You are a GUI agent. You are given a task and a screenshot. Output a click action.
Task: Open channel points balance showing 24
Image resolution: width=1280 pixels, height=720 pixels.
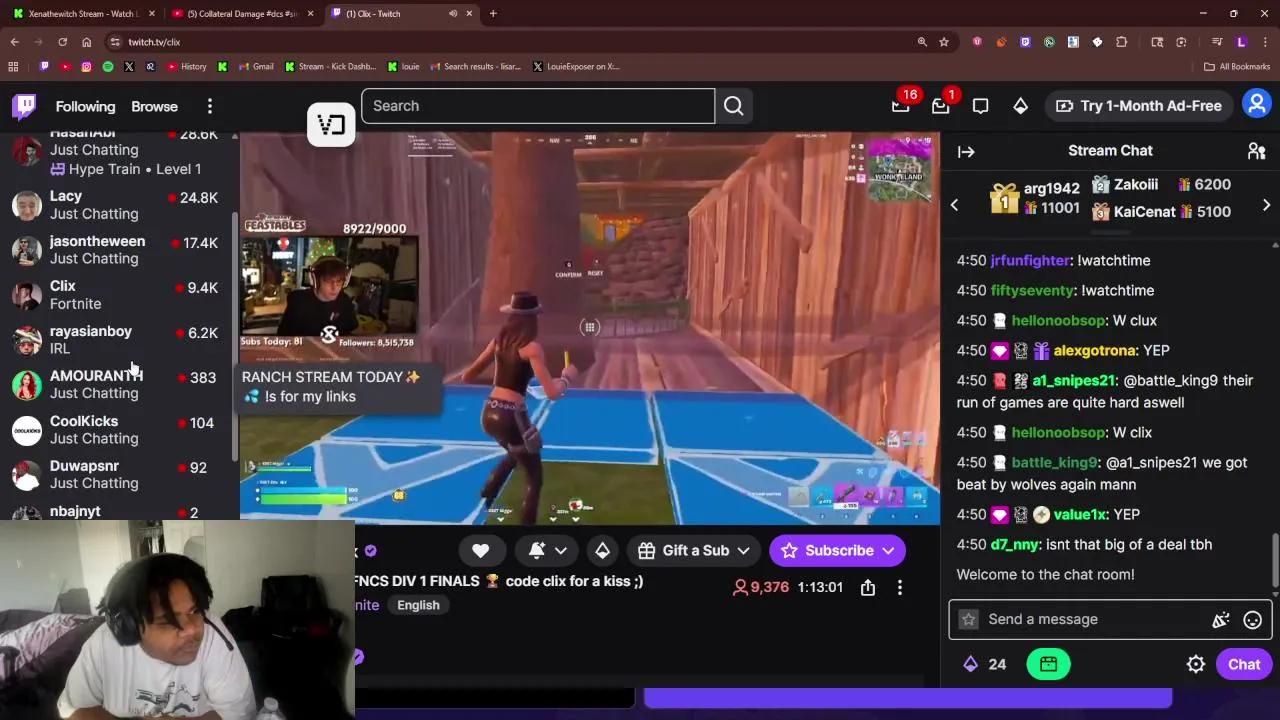click(x=985, y=664)
